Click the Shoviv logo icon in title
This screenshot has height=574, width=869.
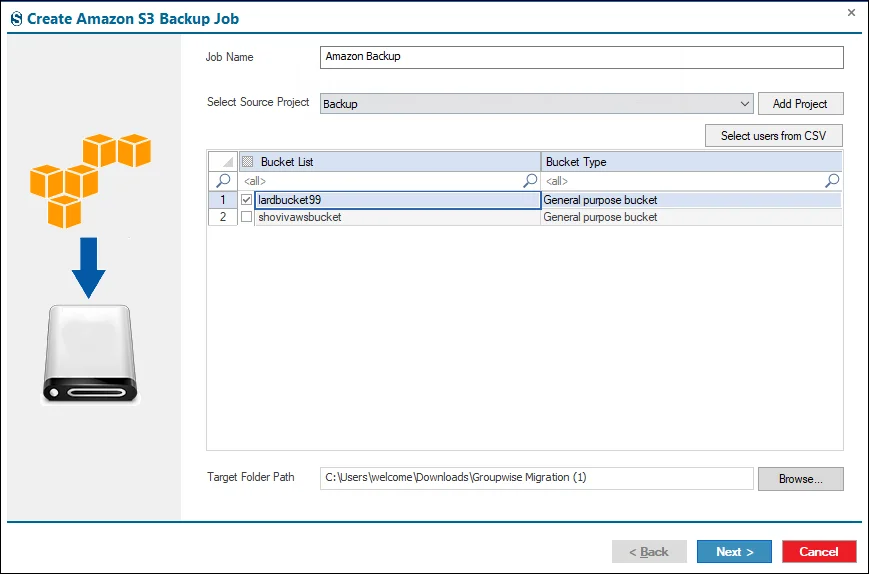17,18
